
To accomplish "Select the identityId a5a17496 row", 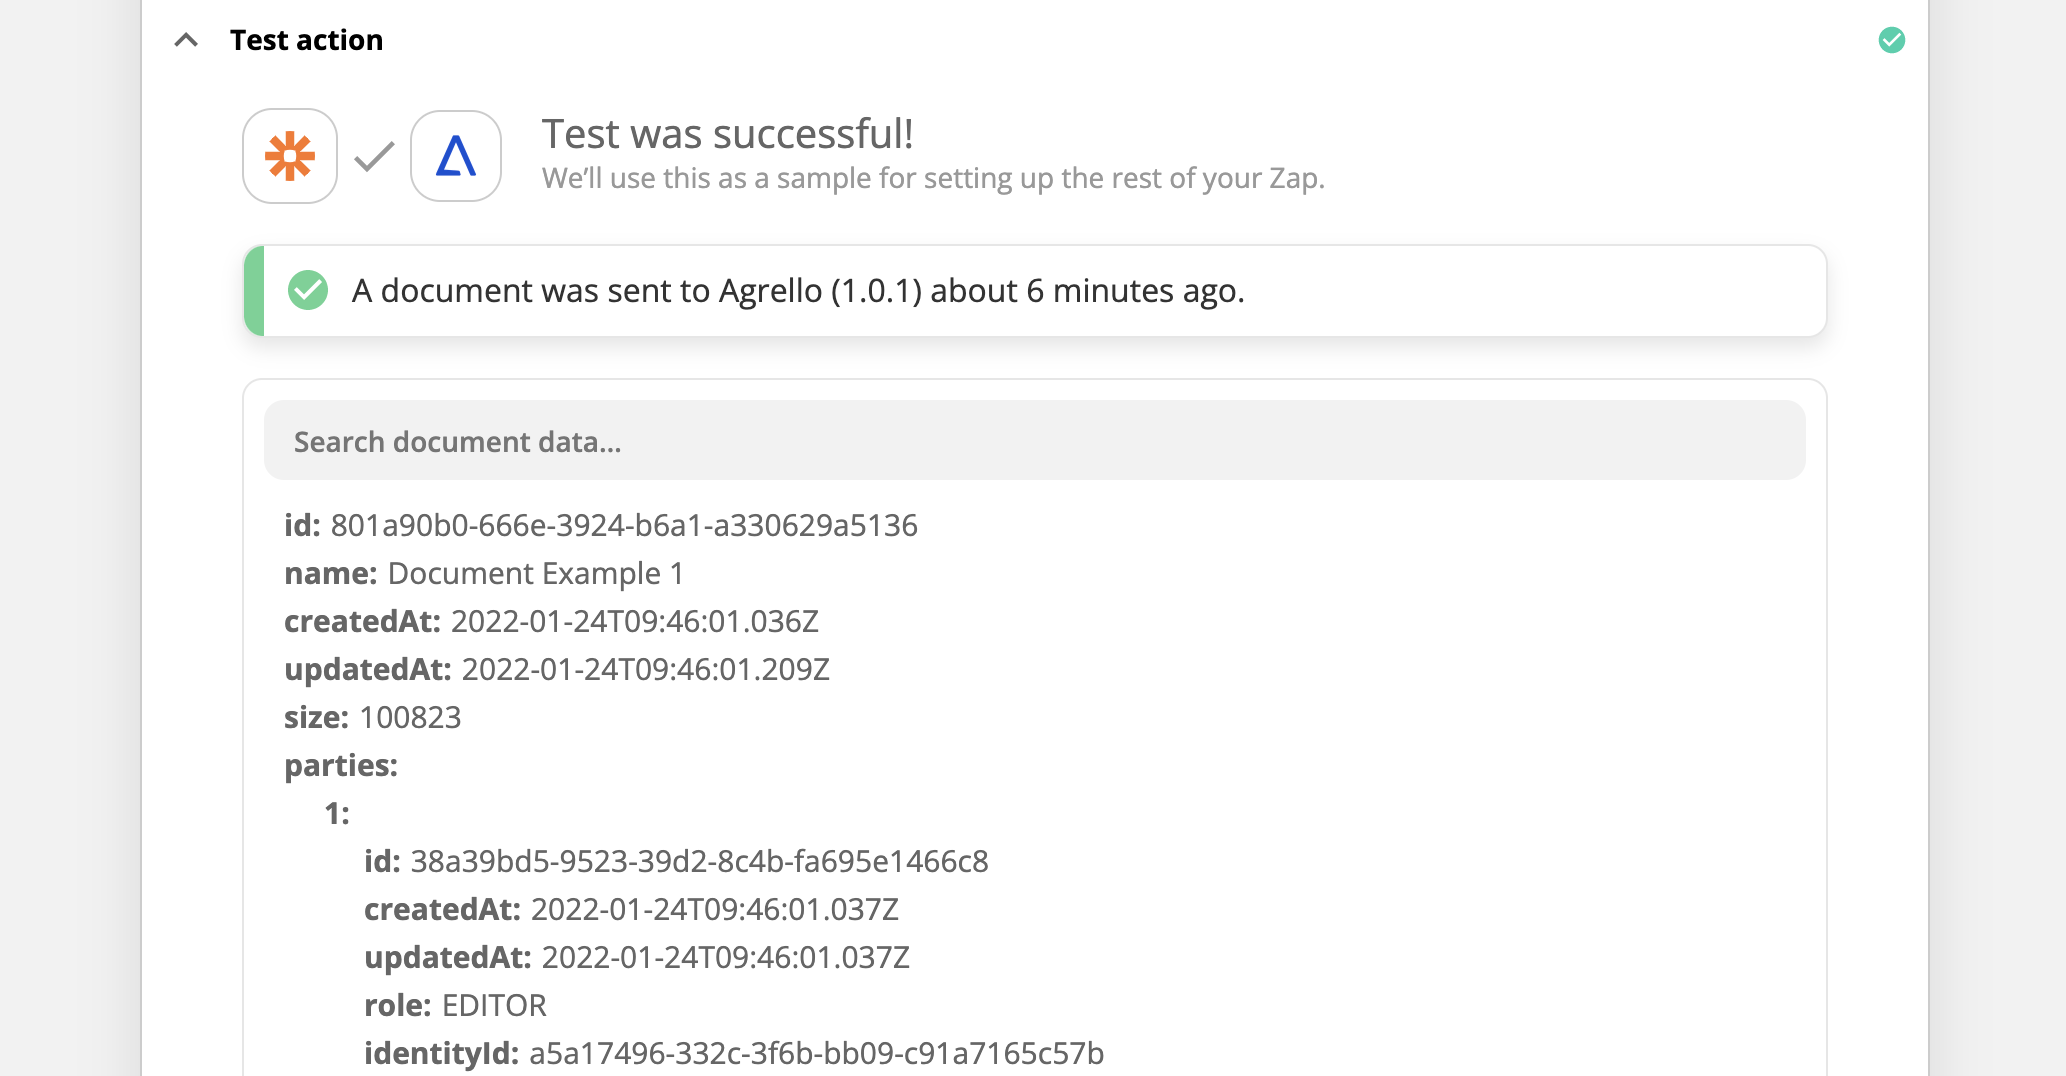I will tap(734, 1053).
